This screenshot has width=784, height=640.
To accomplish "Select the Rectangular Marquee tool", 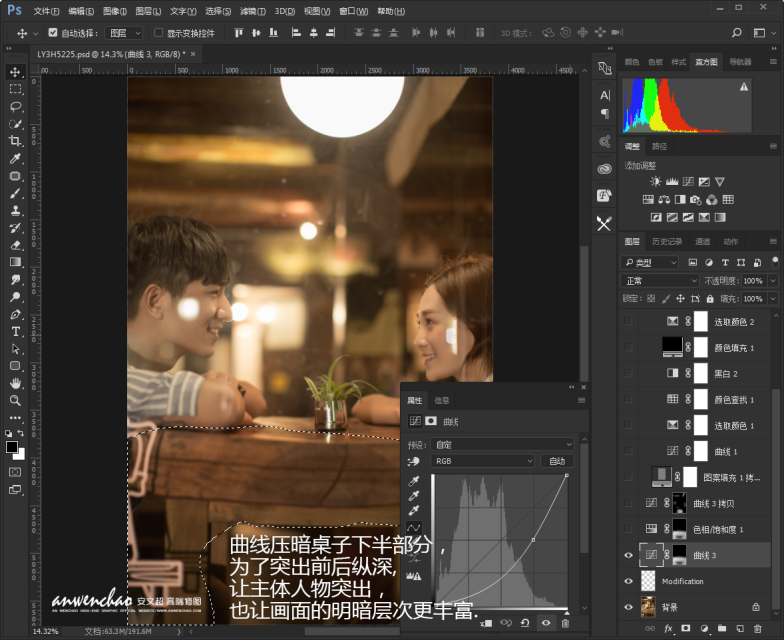I will tap(15, 89).
